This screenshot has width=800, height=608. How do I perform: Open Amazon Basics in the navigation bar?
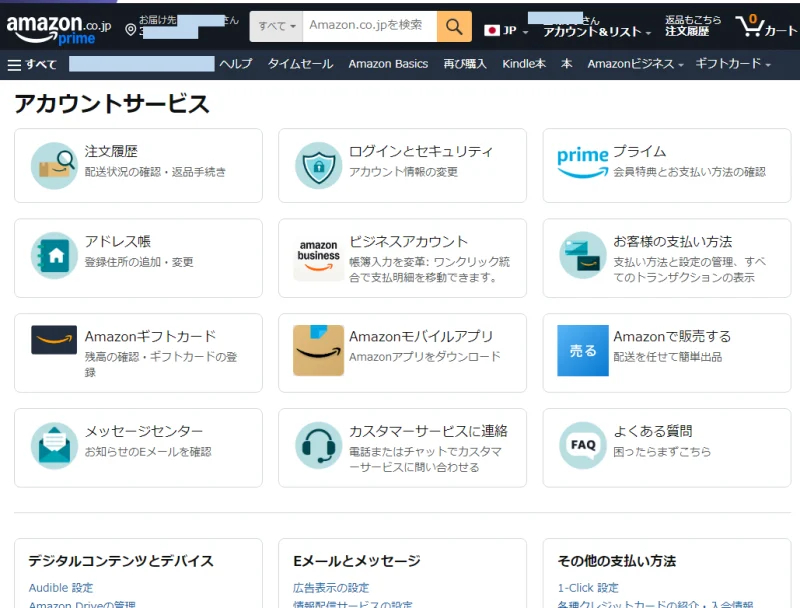tap(388, 64)
